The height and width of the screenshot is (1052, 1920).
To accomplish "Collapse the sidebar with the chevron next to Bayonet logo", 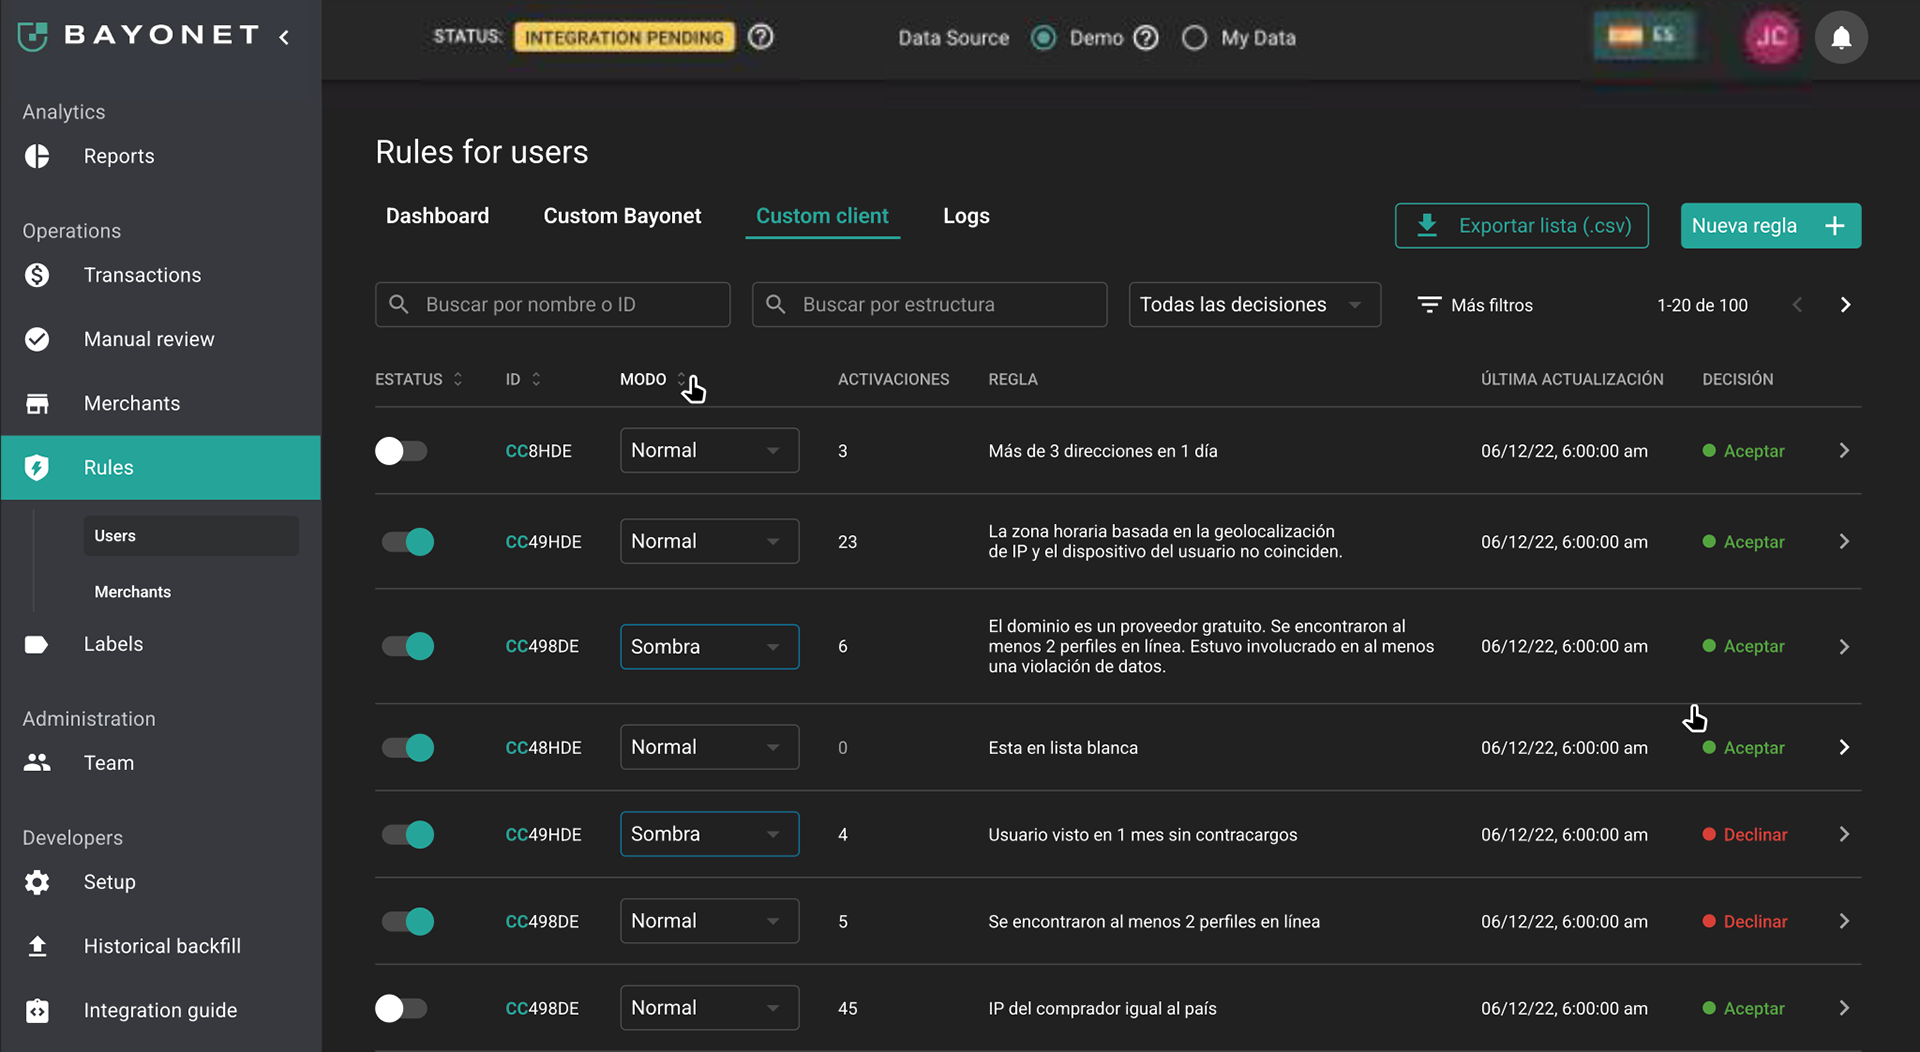I will coord(284,37).
